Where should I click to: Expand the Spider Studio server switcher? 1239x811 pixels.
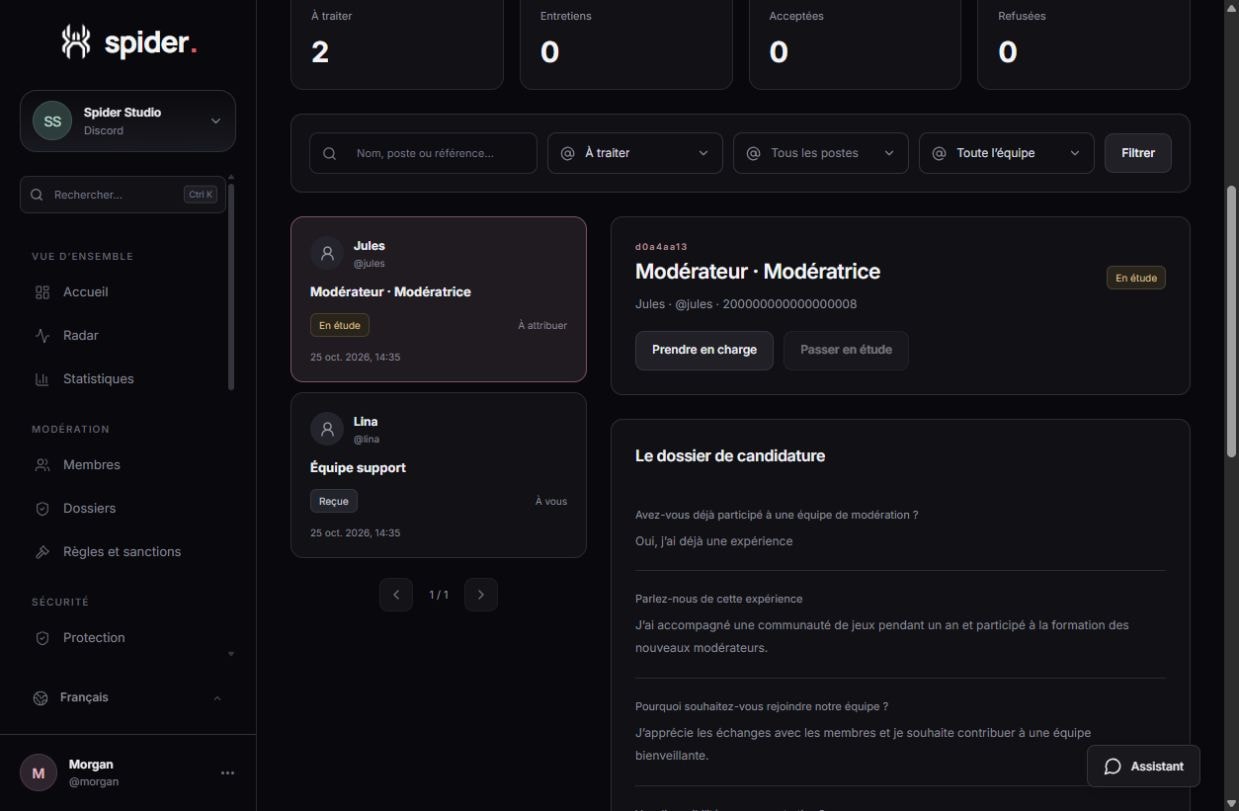[128, 121]
